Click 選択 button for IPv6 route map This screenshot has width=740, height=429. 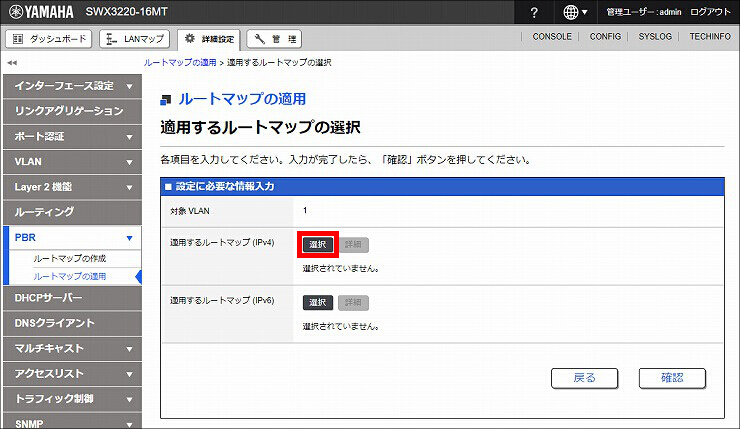pyautogui.click(x=318, y=303)
